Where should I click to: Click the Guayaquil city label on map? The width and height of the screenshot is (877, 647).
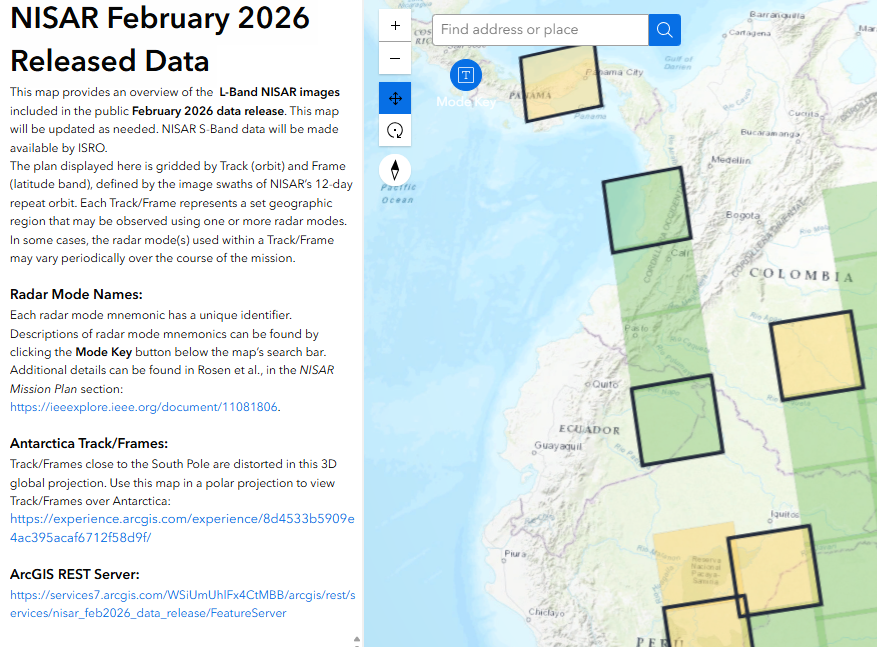[558, 446]
